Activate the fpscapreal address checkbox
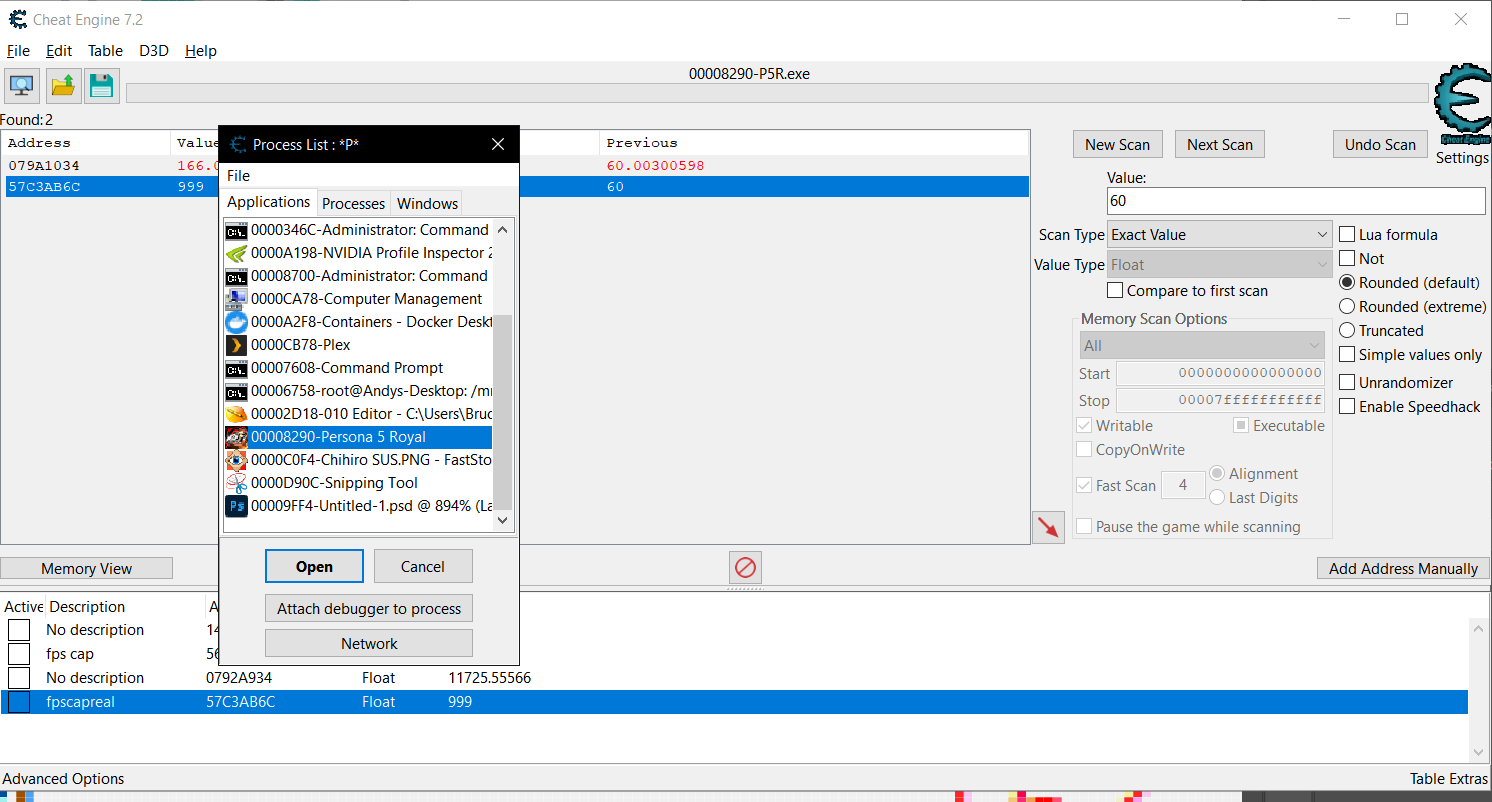Viewport: 1492px width, 802px height. click(19, 702)
